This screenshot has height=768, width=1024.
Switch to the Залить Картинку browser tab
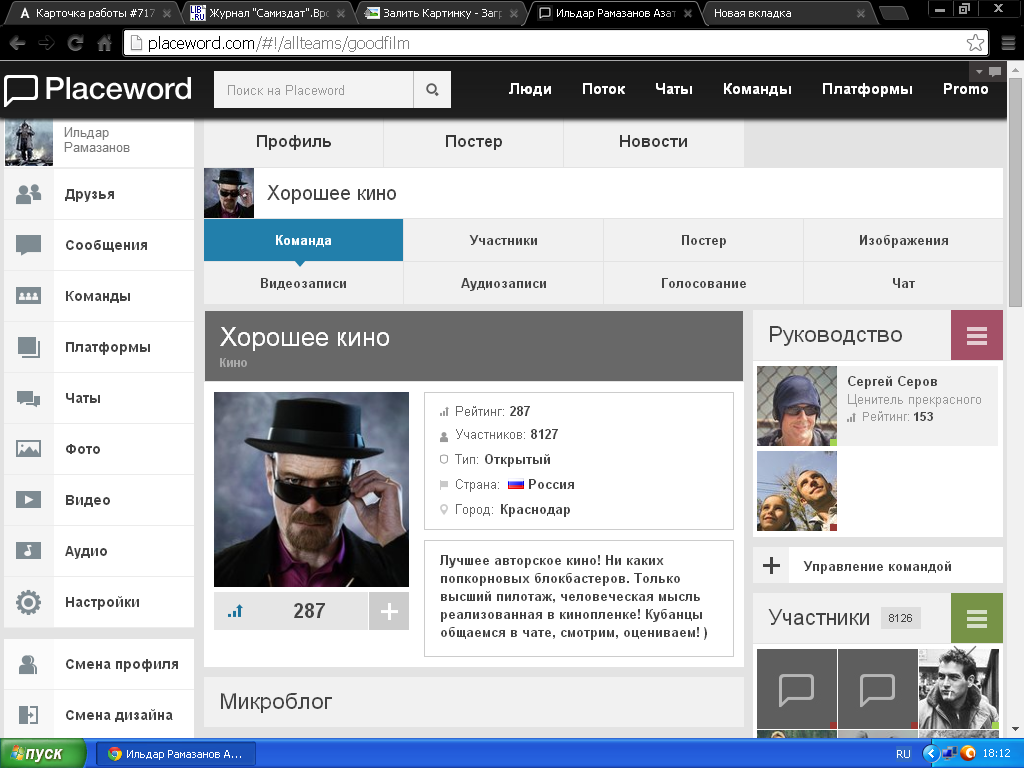point(442,13)
